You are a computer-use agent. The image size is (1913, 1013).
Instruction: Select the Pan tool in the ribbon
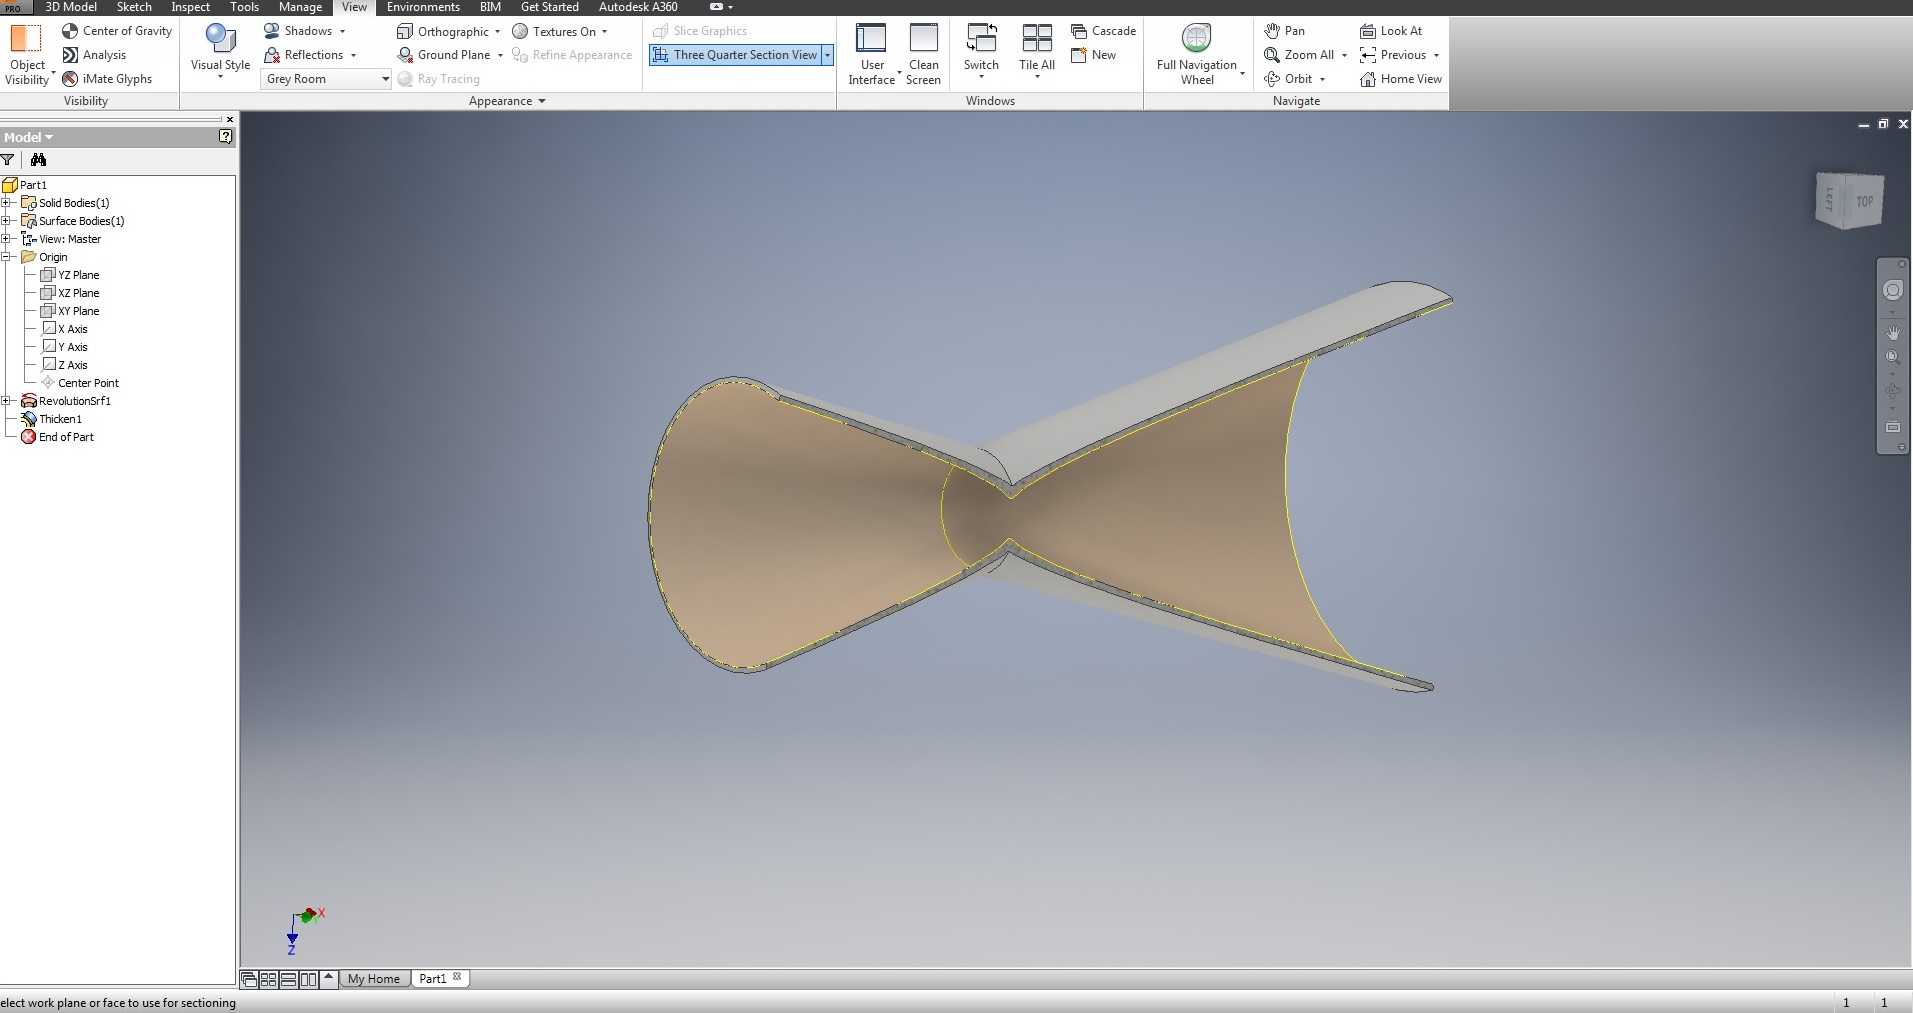pyautogui.click(x=1285, y=31)
